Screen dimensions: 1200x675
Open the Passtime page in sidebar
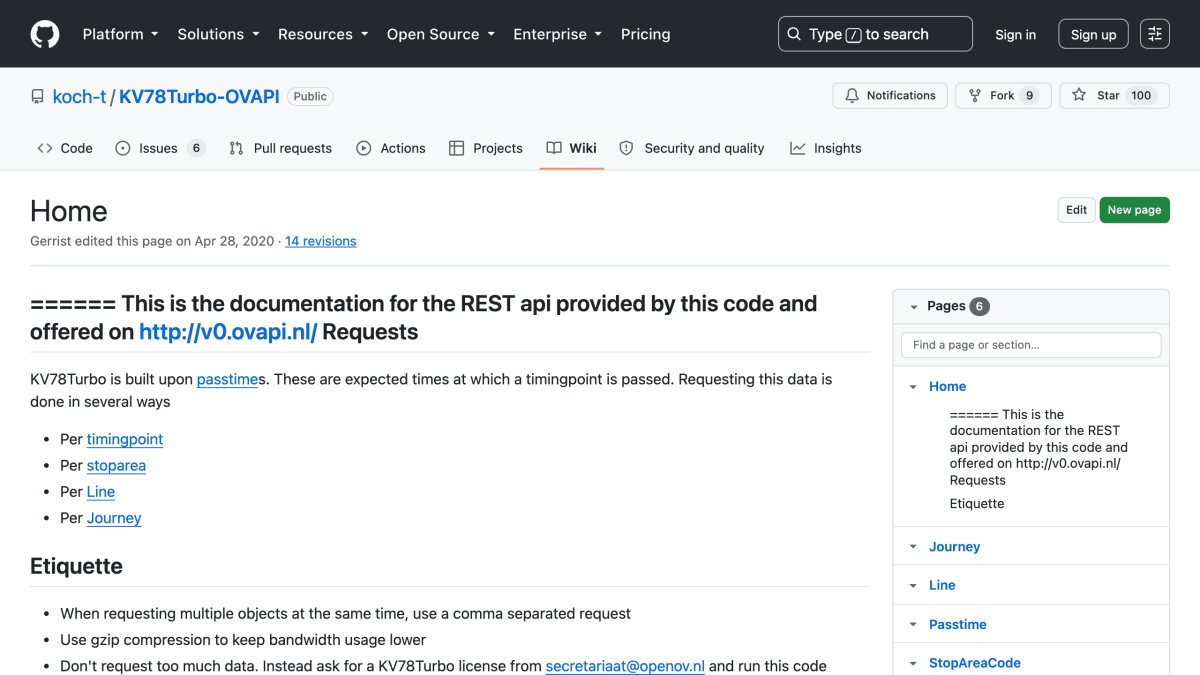tap(957, 625)
